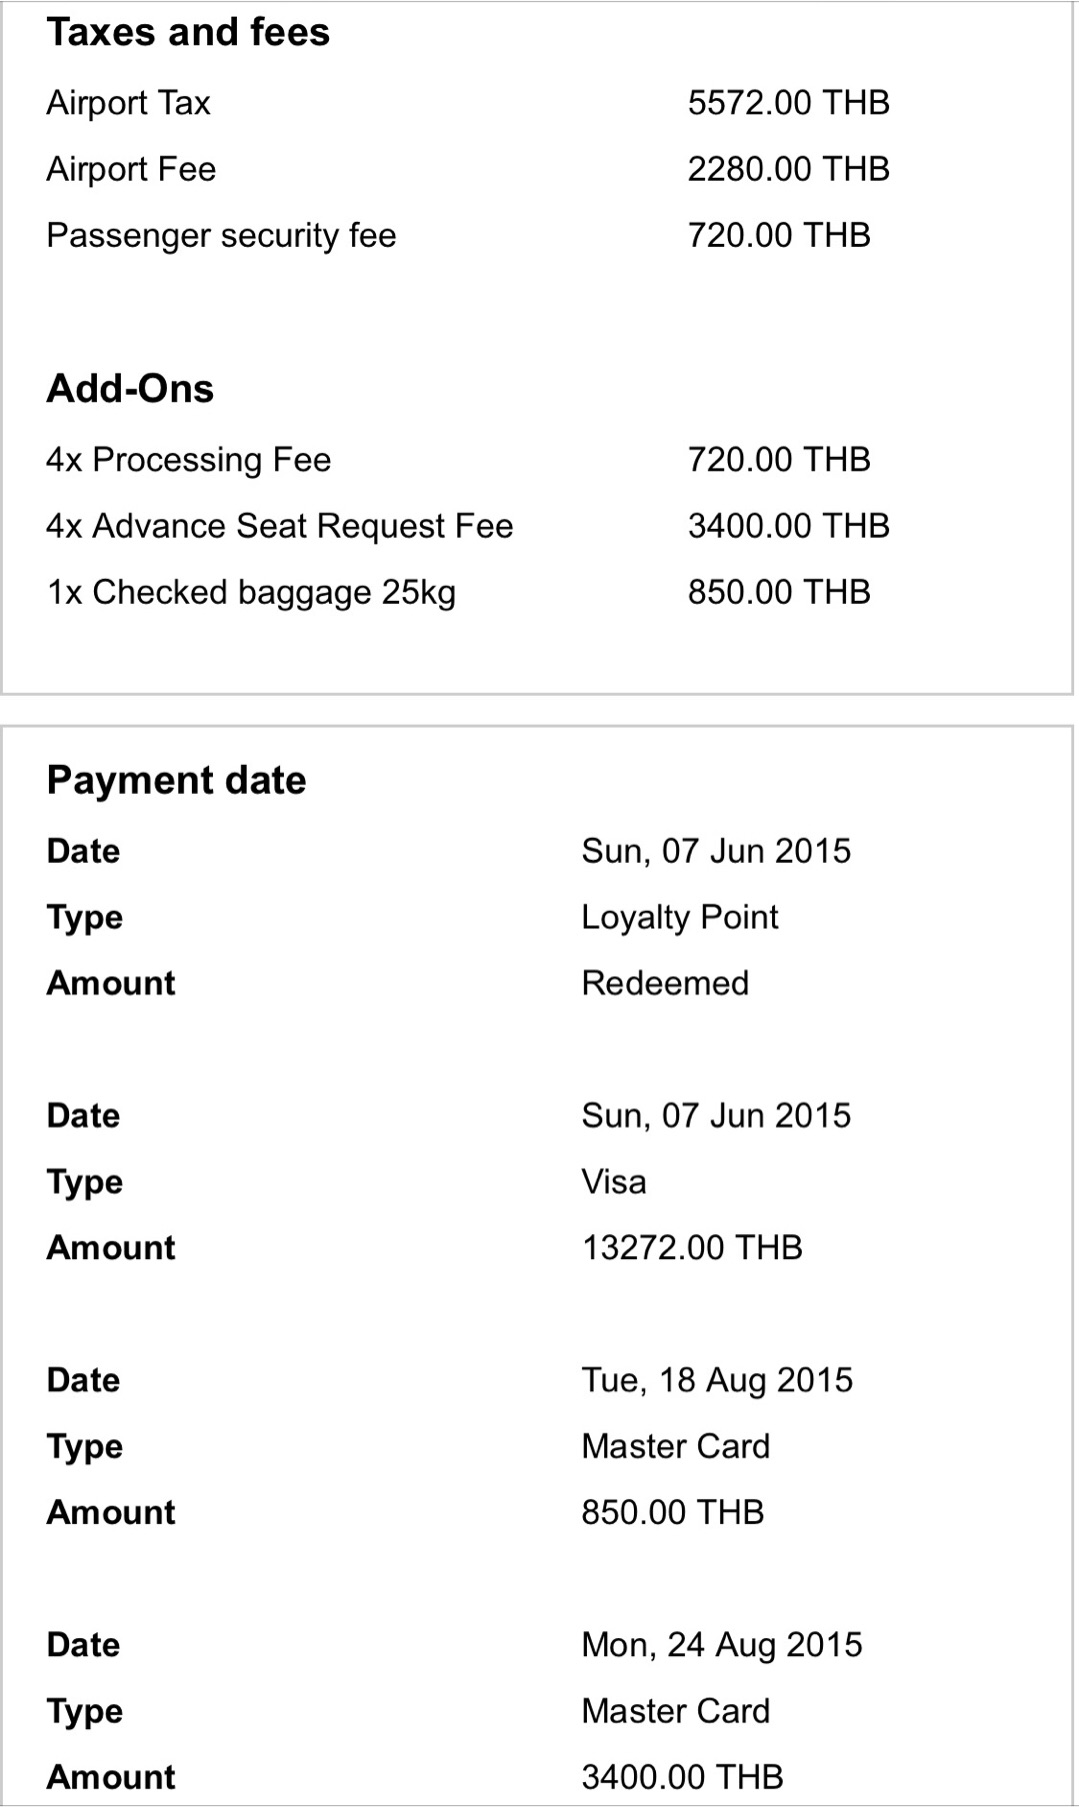The image size is (1079, 1807).
Task: Click the 3400.00 THB Advance Seat Request amount
Action: tap(788, 526)
